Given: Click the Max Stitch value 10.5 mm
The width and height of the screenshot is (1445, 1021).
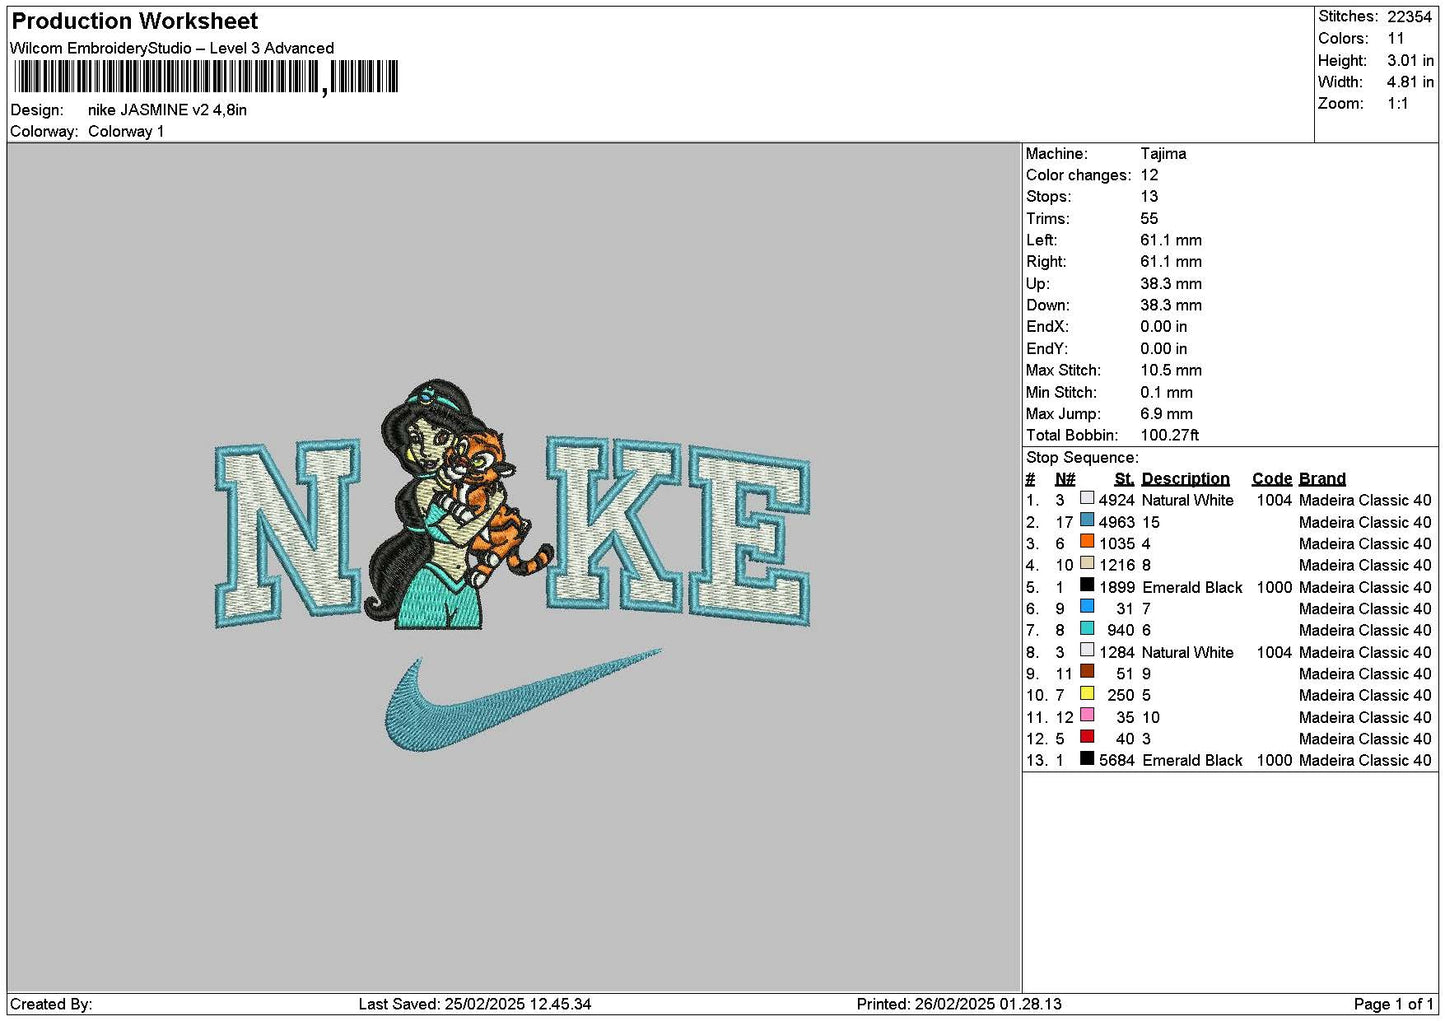Looking at the screenshot, I should pyautogui.click(x=1171, y=370).
